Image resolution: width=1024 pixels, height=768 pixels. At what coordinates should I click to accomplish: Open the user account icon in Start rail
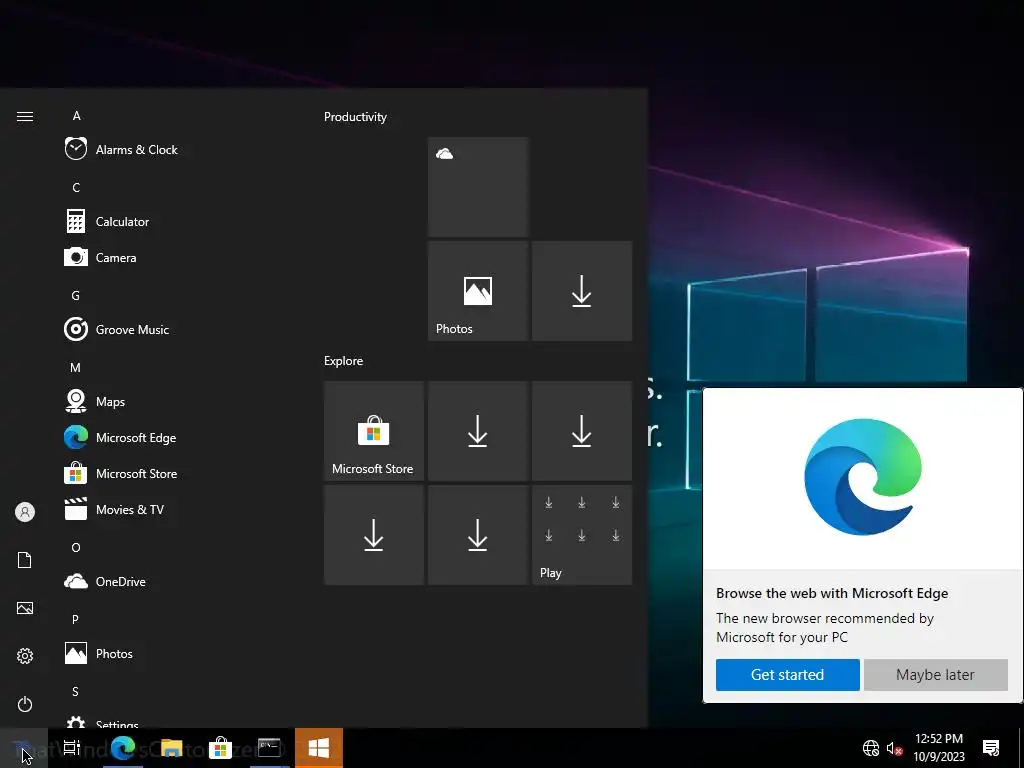(25, 512)
